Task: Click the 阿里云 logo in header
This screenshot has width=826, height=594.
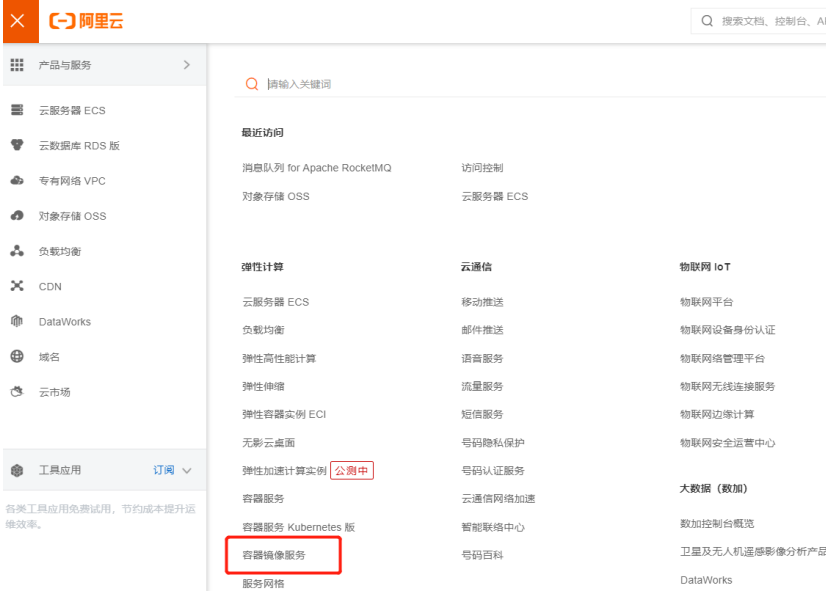Action: (87, 21)
